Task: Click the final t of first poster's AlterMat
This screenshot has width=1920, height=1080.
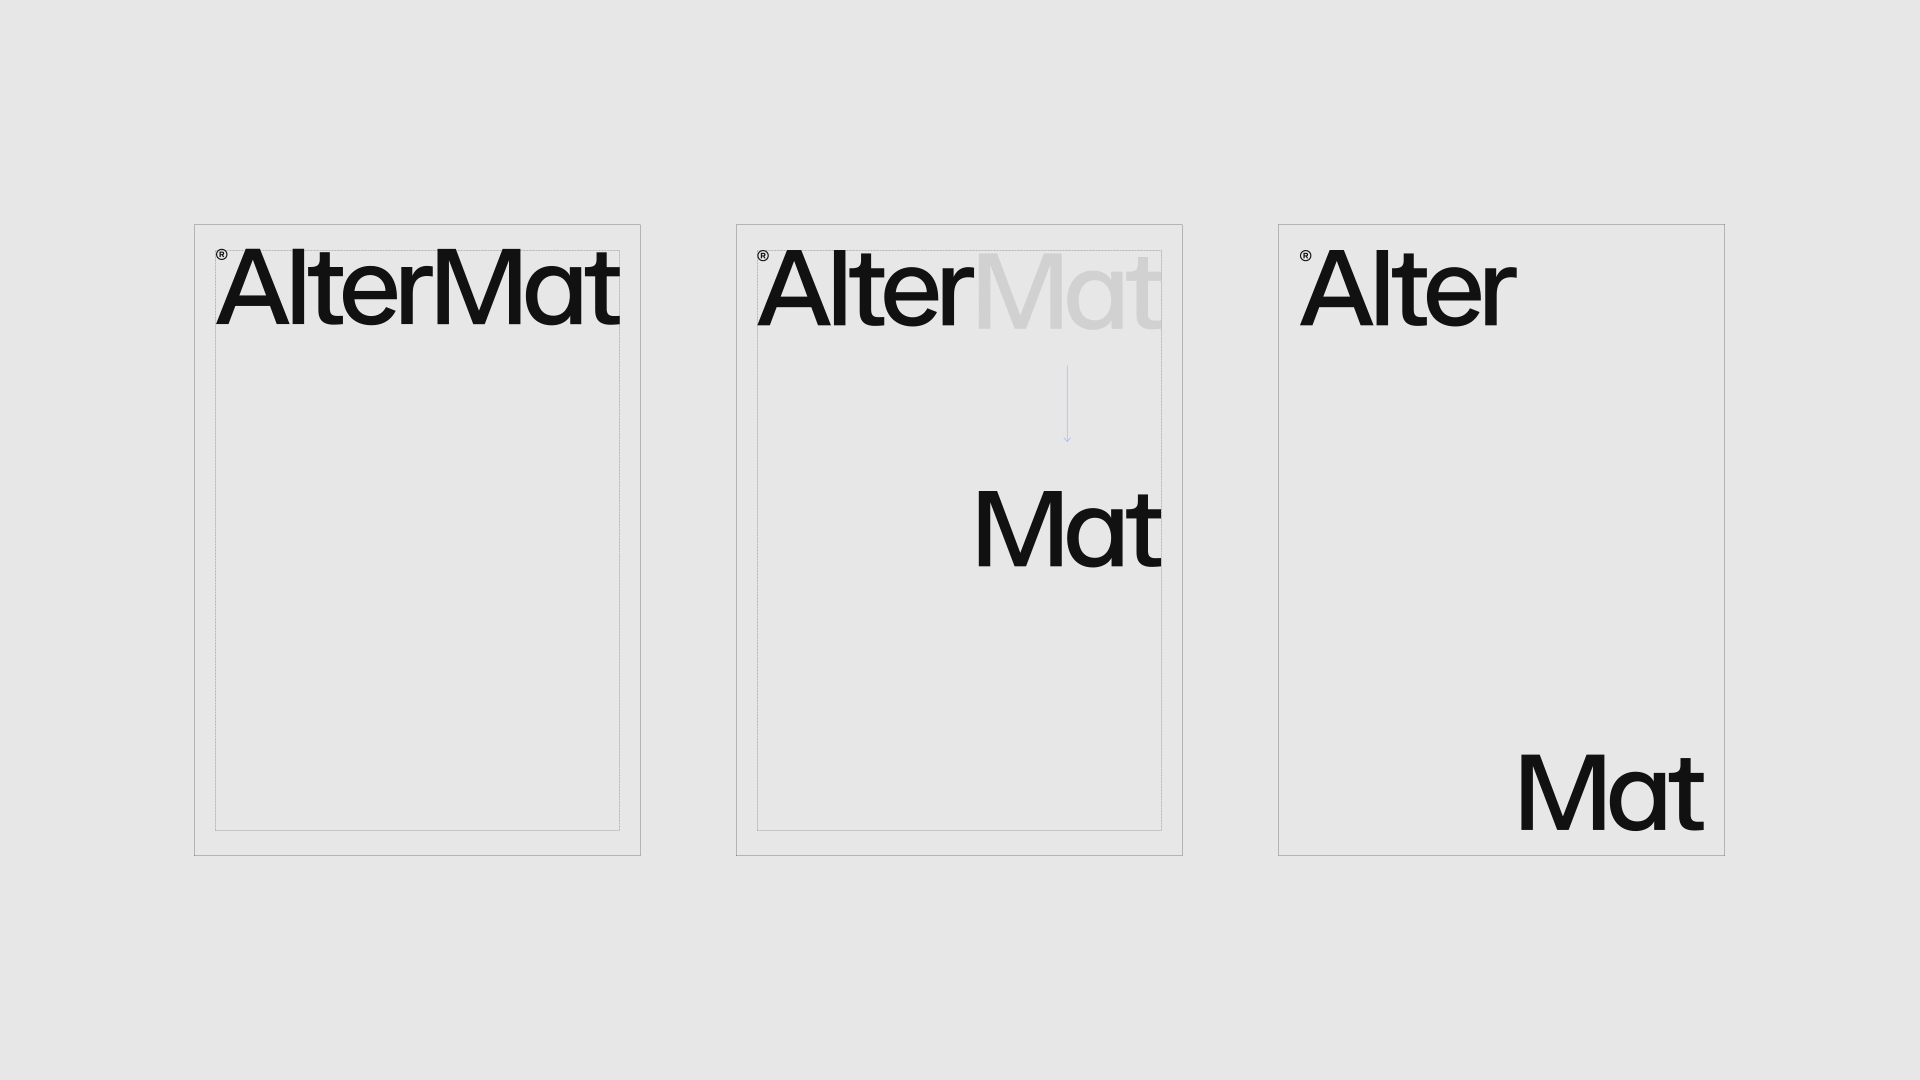Action: pyautogui.click(x=605, y=291)
